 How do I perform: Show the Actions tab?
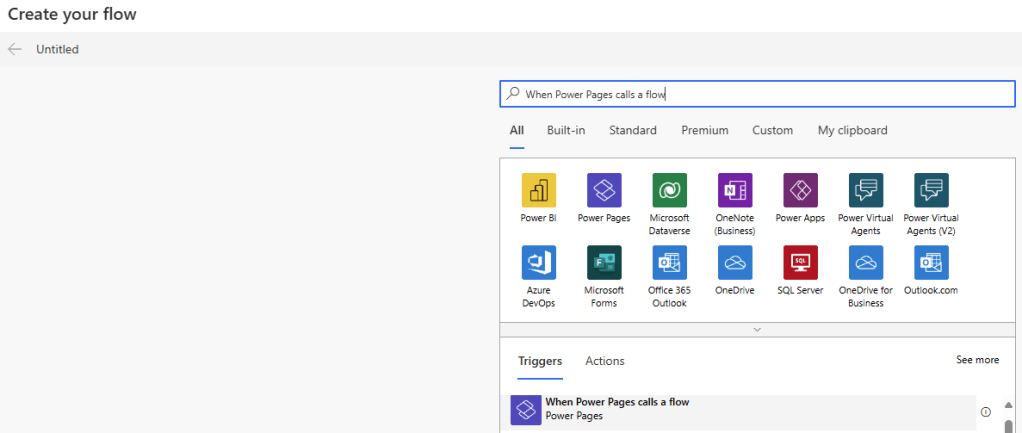tap(605, 361)
